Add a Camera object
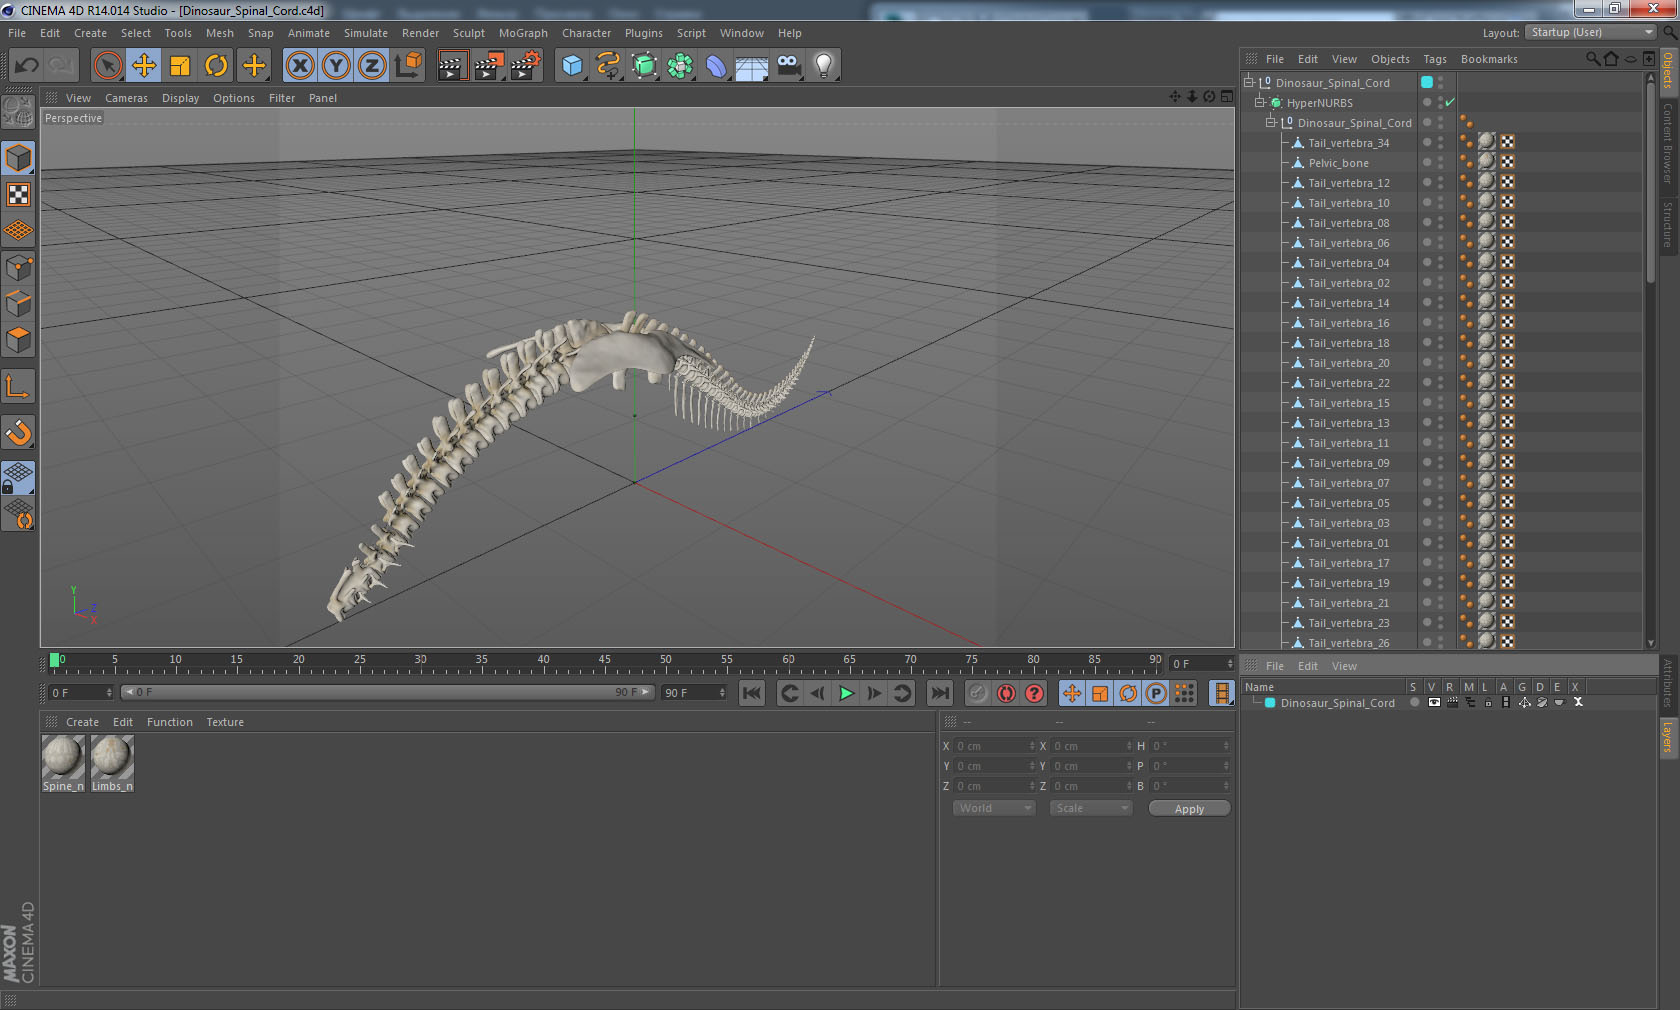 point(788,66)
